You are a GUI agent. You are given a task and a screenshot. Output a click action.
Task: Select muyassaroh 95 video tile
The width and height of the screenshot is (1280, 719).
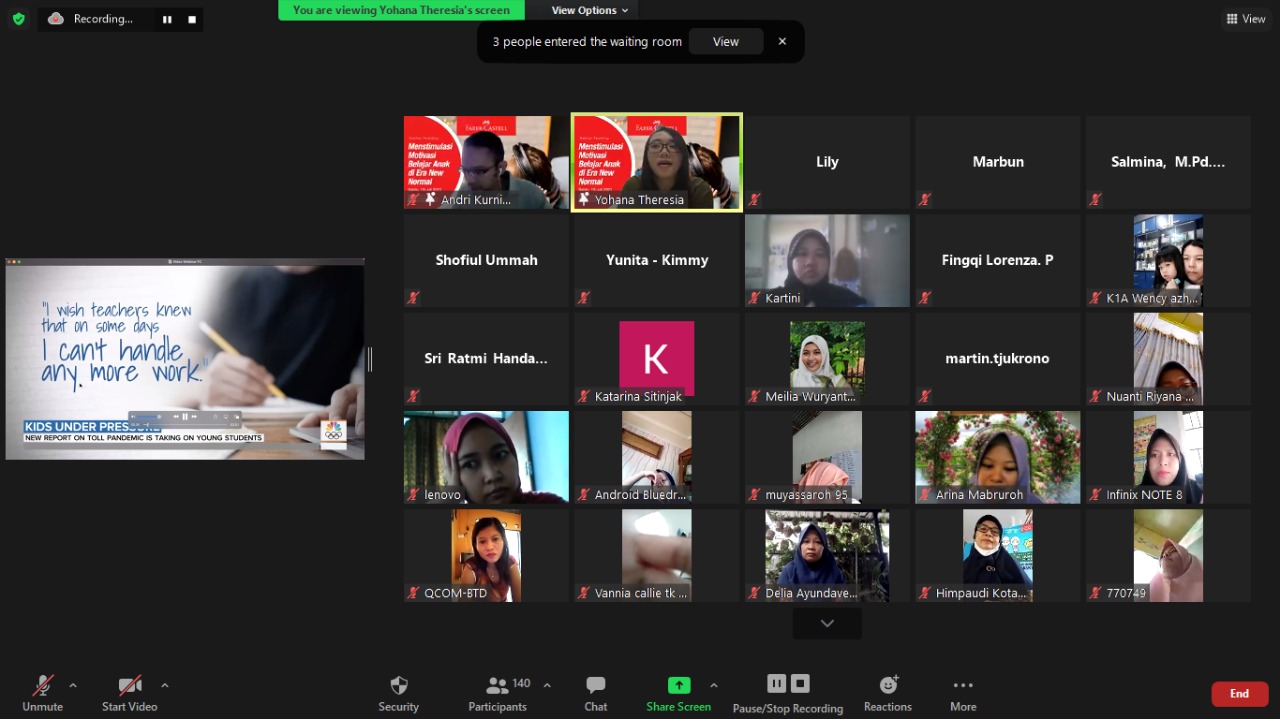pos(827,457)
